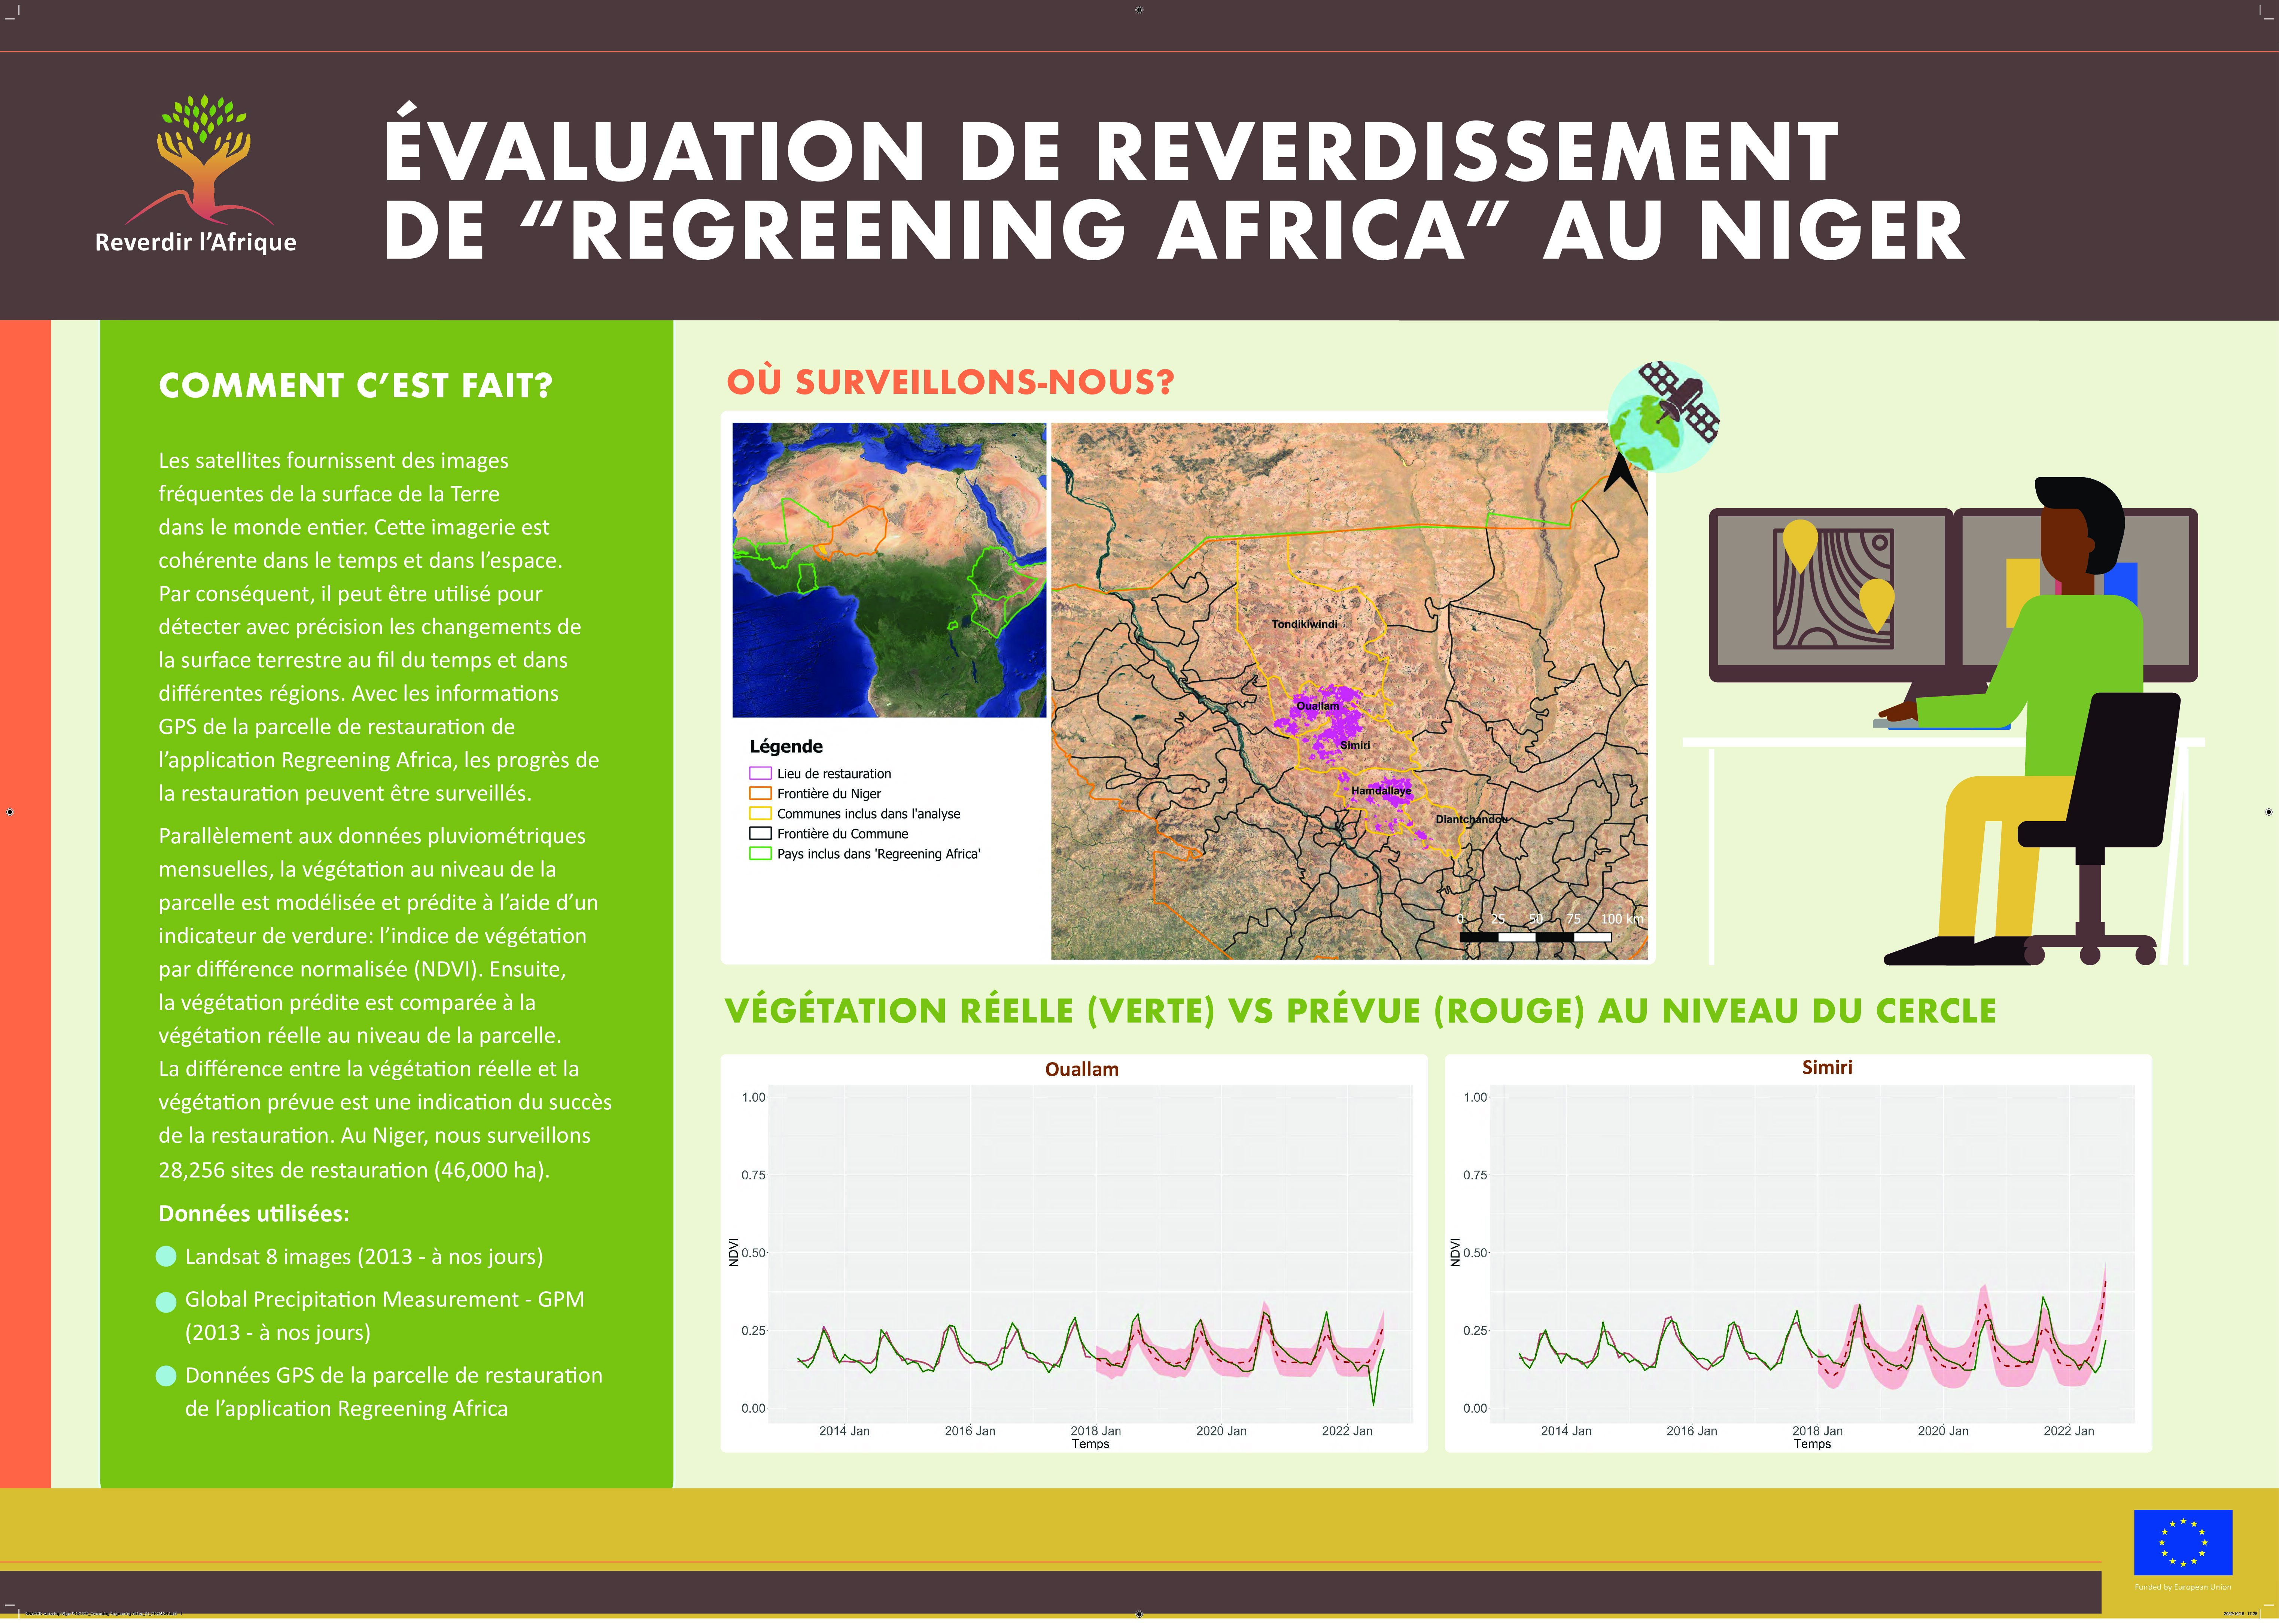Click the 'Reverdir l'Afrique' text under the logo
Screen dimensions: 2279x1624
point(196,243)
